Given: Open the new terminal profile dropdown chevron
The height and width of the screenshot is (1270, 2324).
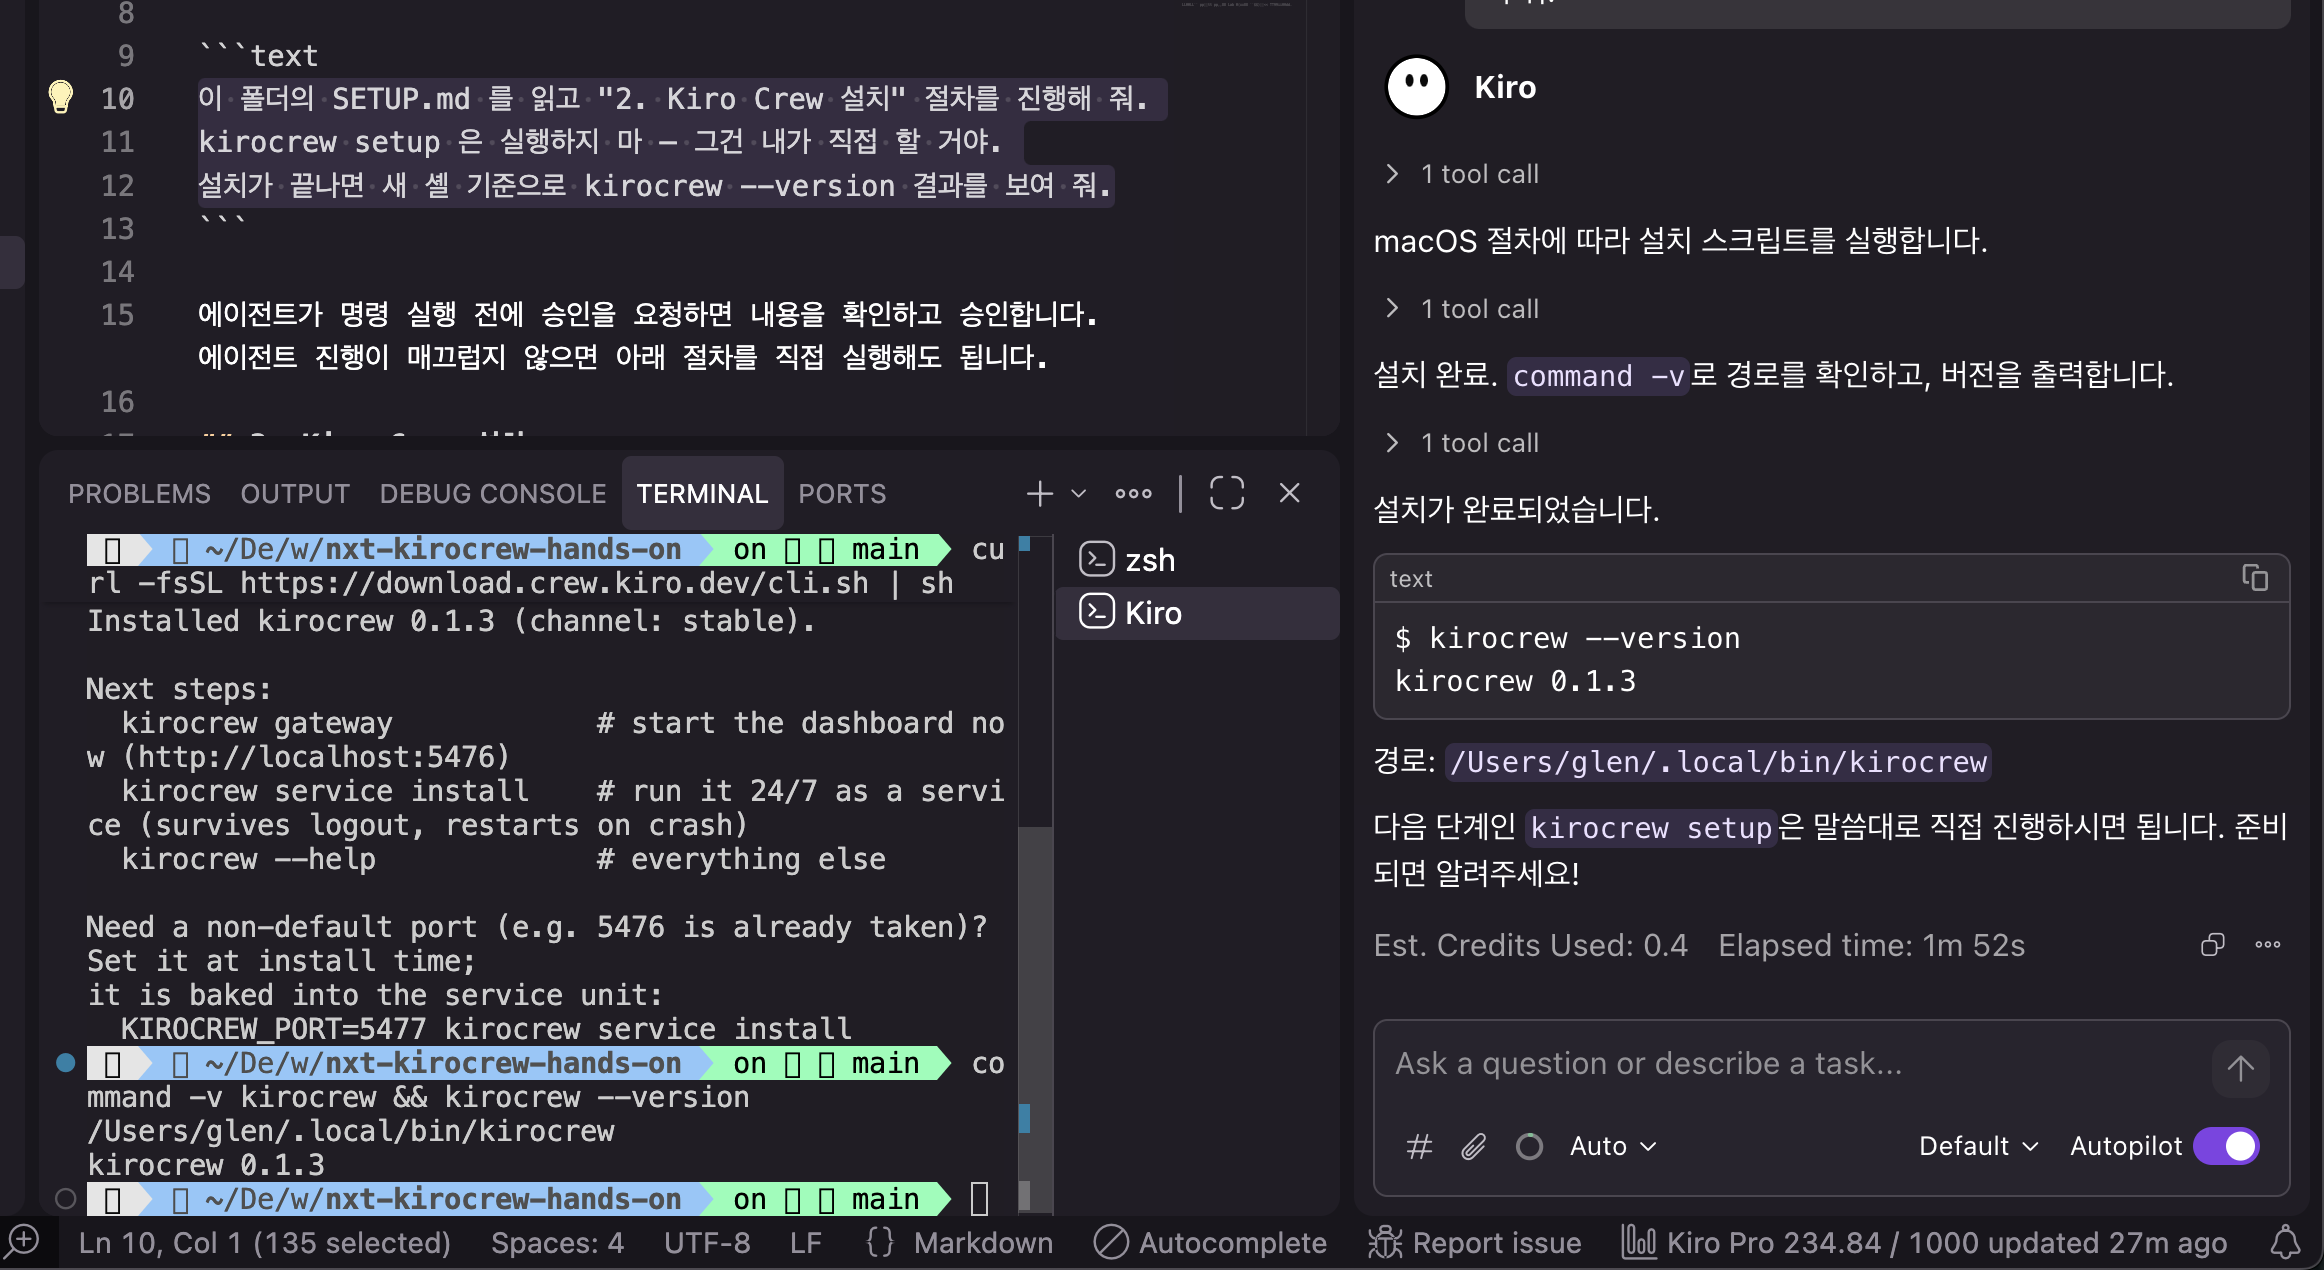Looking at the screenshot, I should [1078, 493].
